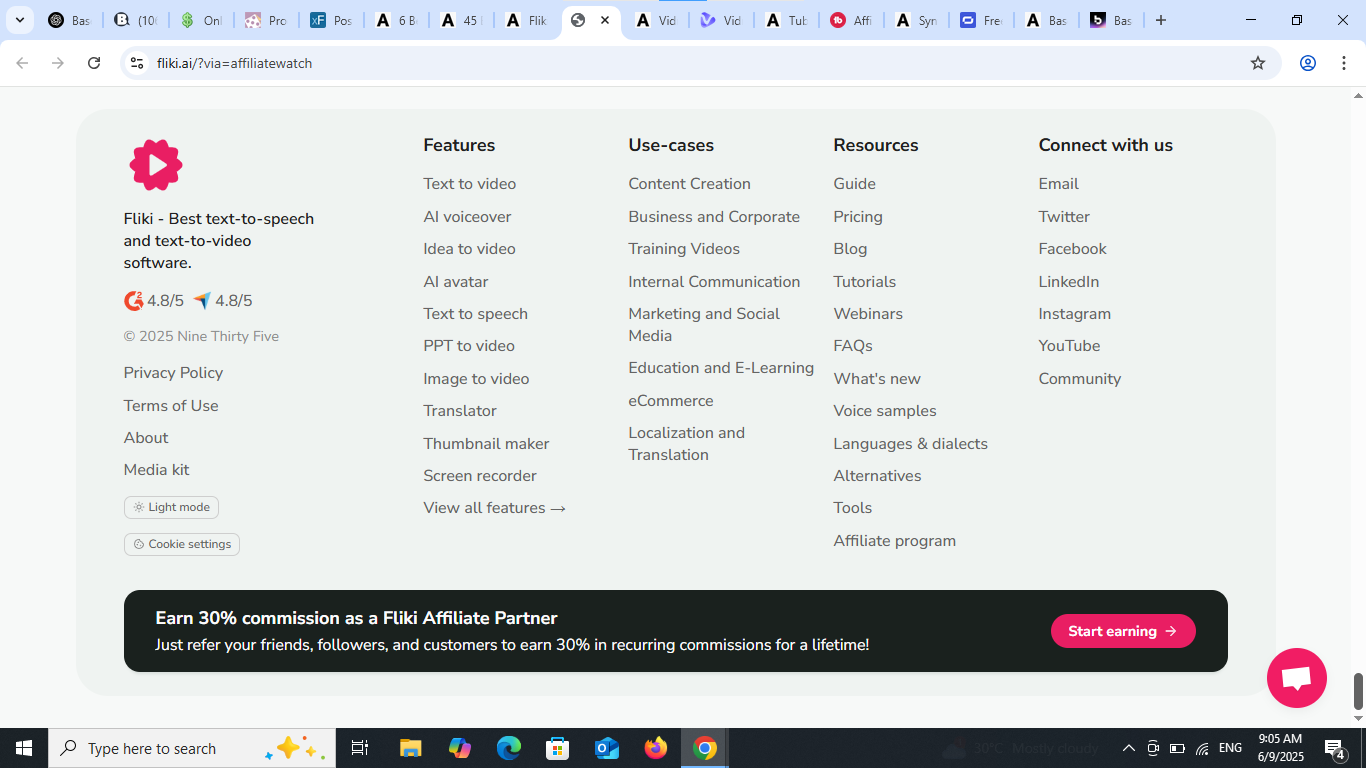The image size is (1366, 768).
Task: Open the weather widget Mostly cloudy
Action: click(1021, 748)
